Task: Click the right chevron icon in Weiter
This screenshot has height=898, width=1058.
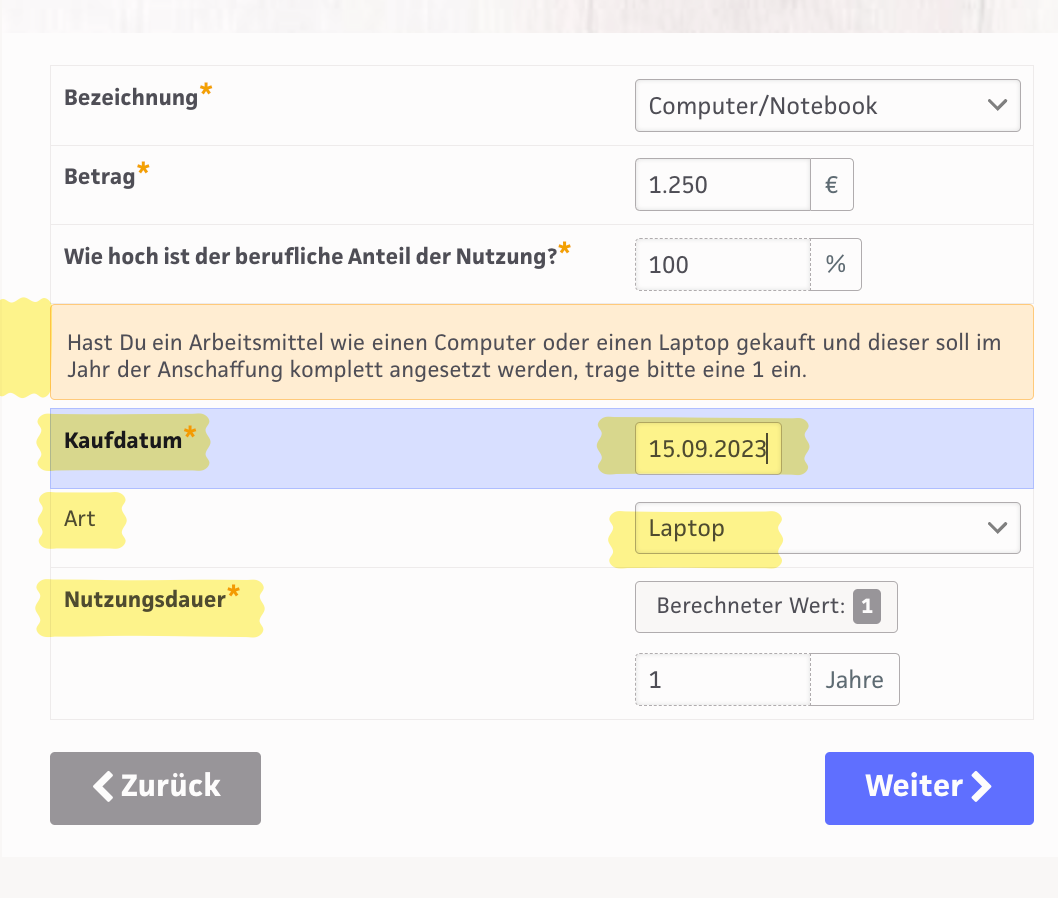Action: (982, 786)
